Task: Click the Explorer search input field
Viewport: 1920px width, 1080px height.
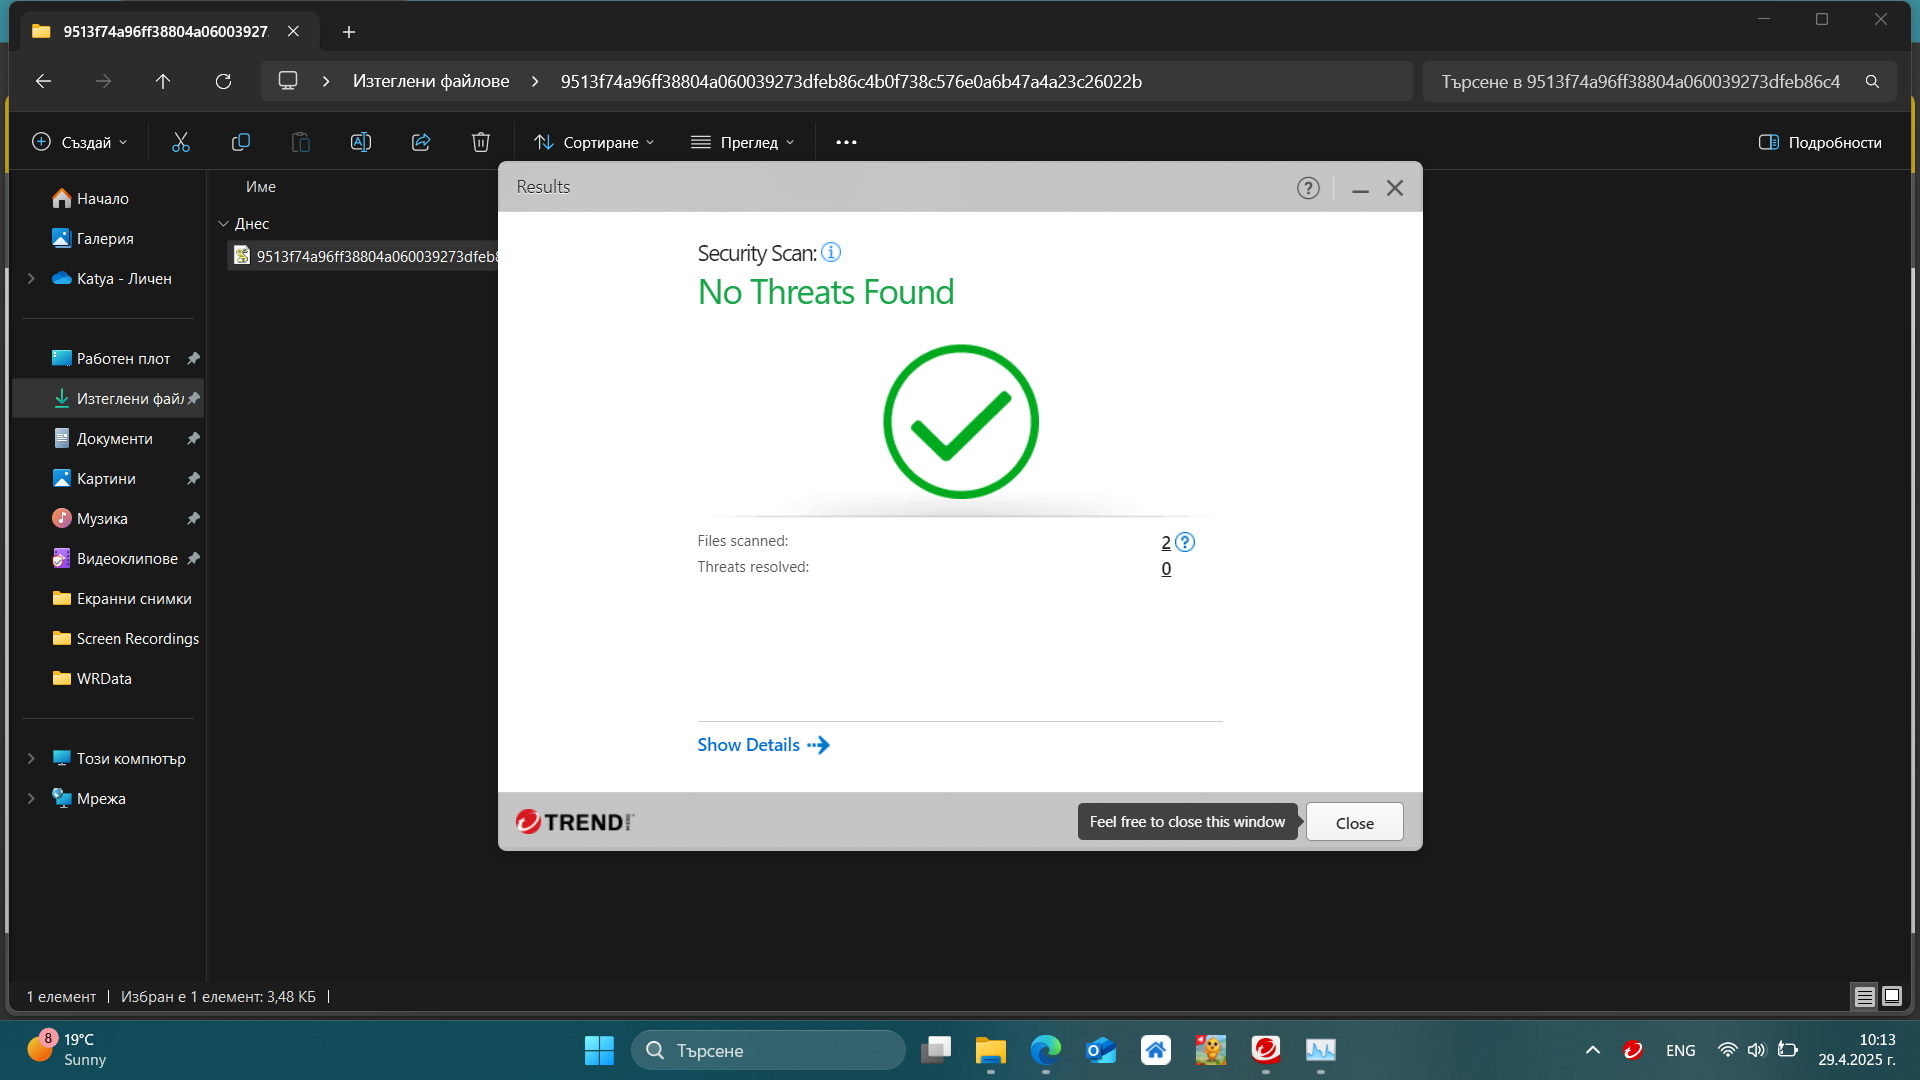Action: coord(1640,81)
